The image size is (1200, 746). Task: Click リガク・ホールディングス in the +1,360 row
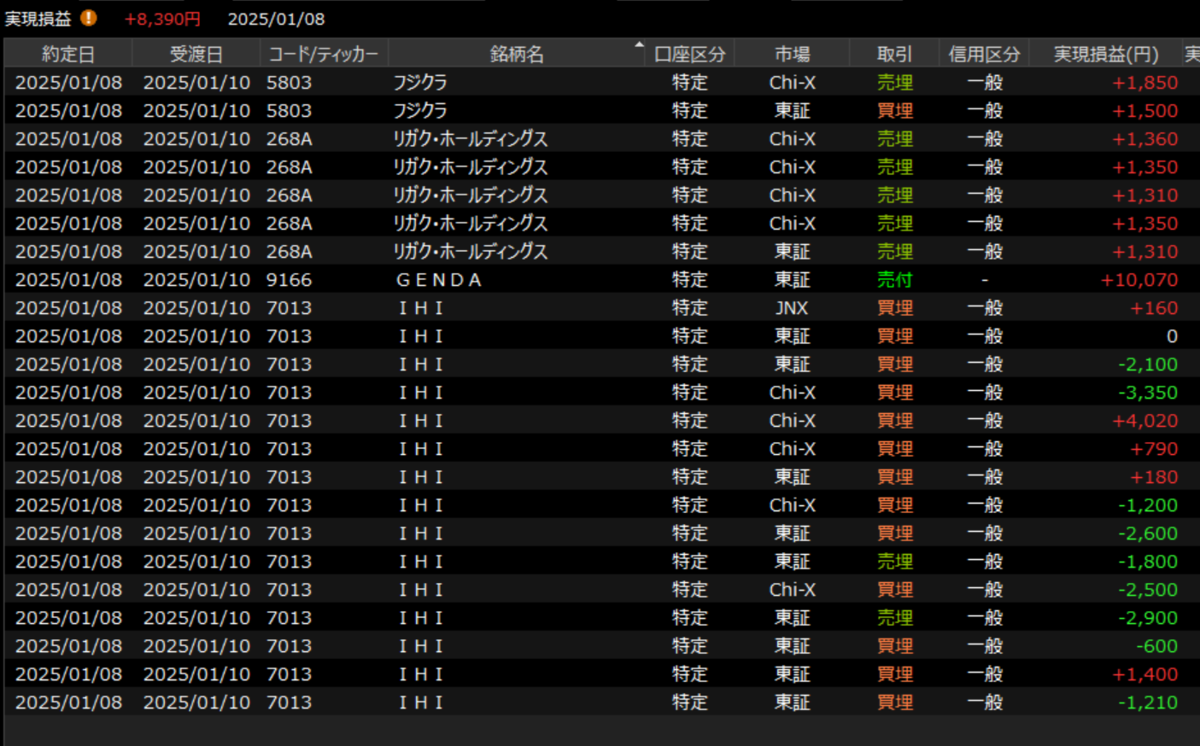pos(471,138)
